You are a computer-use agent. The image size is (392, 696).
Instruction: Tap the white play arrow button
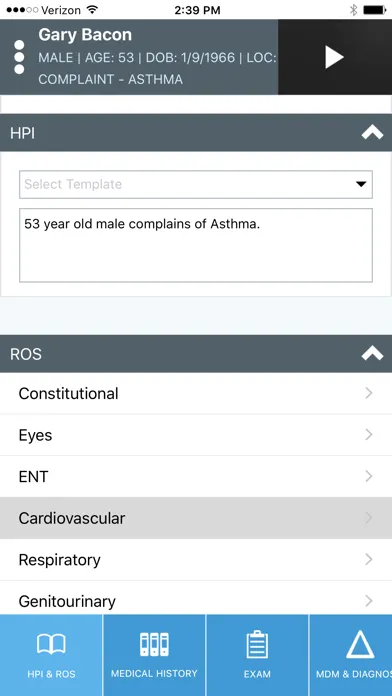point(334,57)
